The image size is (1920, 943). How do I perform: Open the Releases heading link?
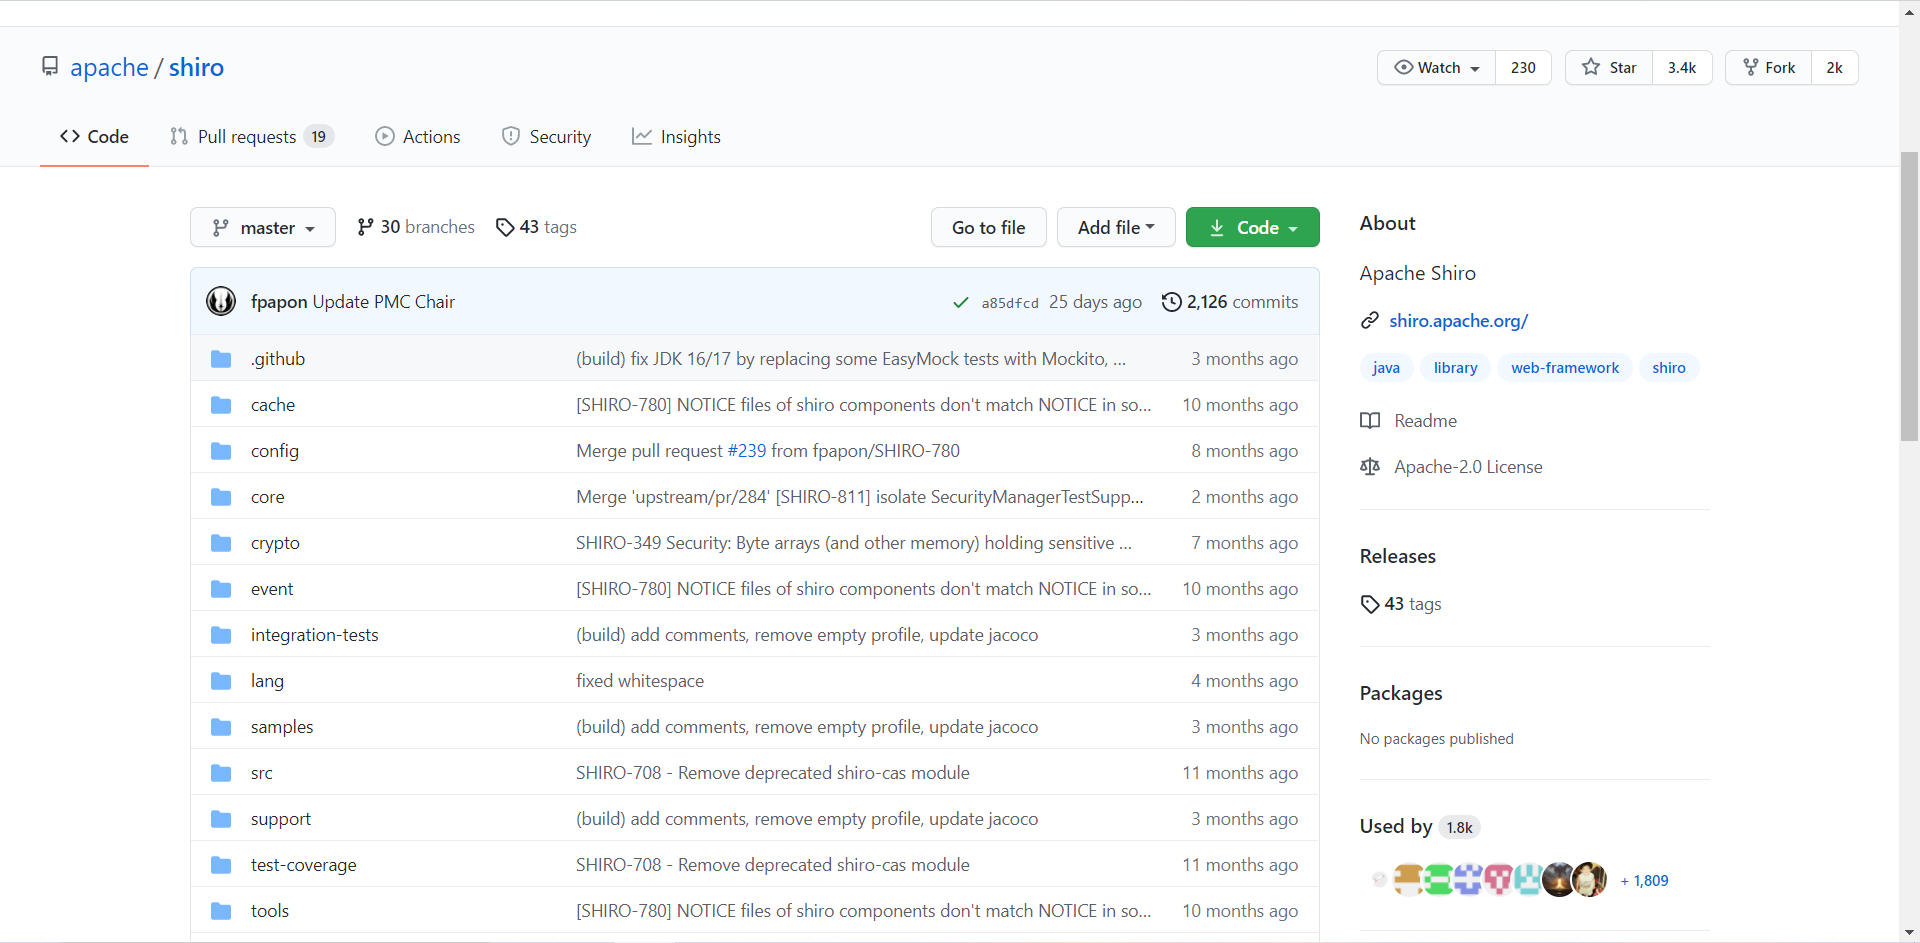point(1397,556)
